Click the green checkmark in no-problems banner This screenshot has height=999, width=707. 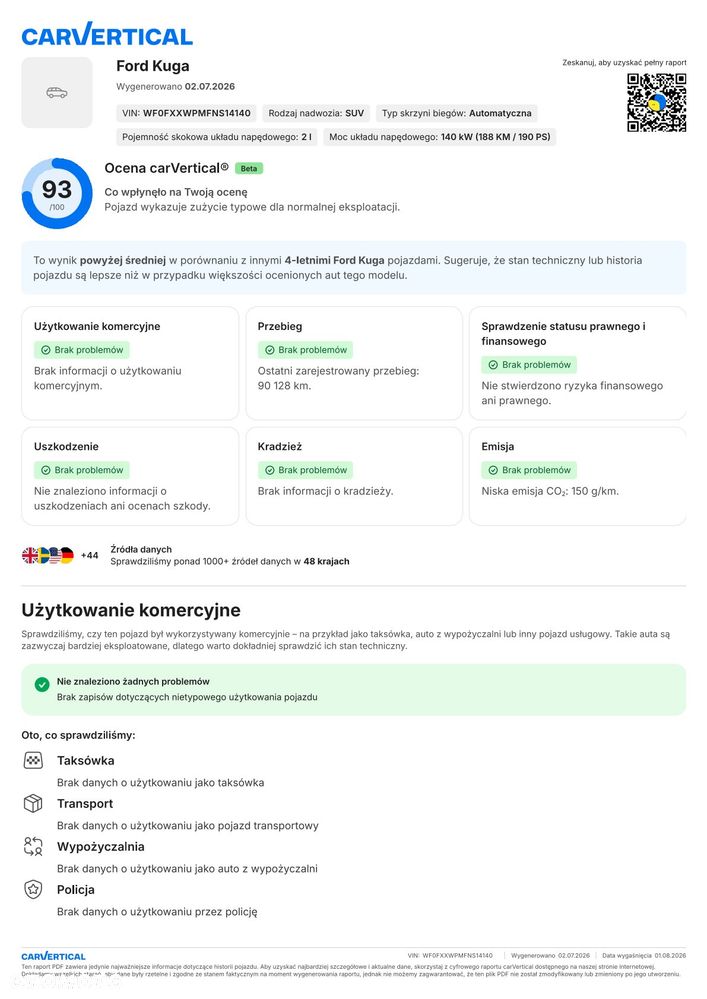click(42, 684)
